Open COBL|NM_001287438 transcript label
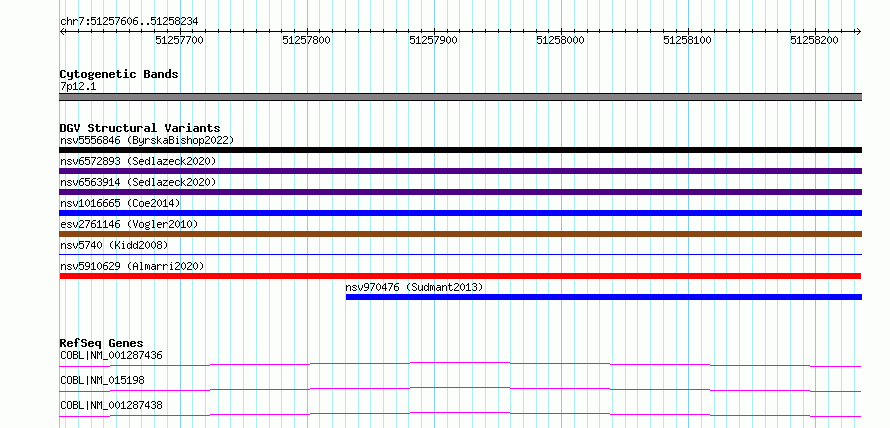This screenshot has height=428, width=890. click(x=111, y=406)
